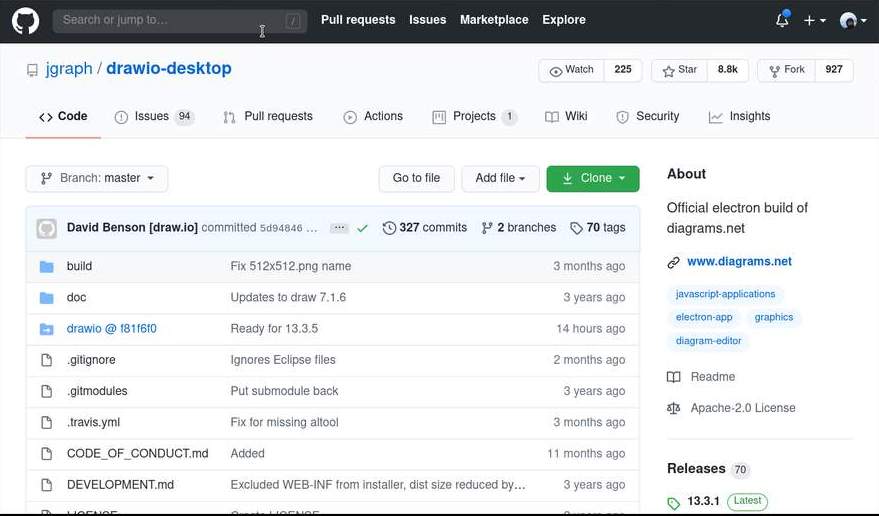This screenshot has height=516, width=879.
Task: Open commit 'Put submodule back'
Action: point(284,391)
